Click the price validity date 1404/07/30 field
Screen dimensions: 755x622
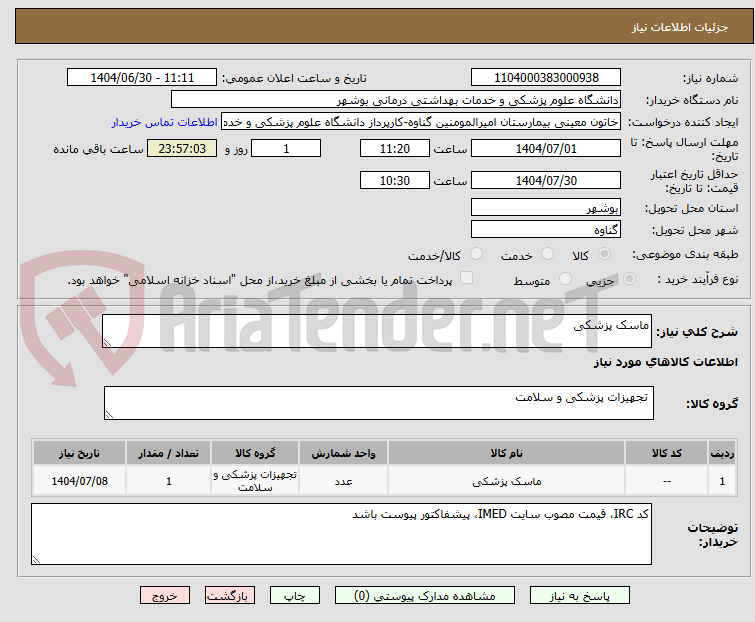pyautogui.click(x=546, y=181)
